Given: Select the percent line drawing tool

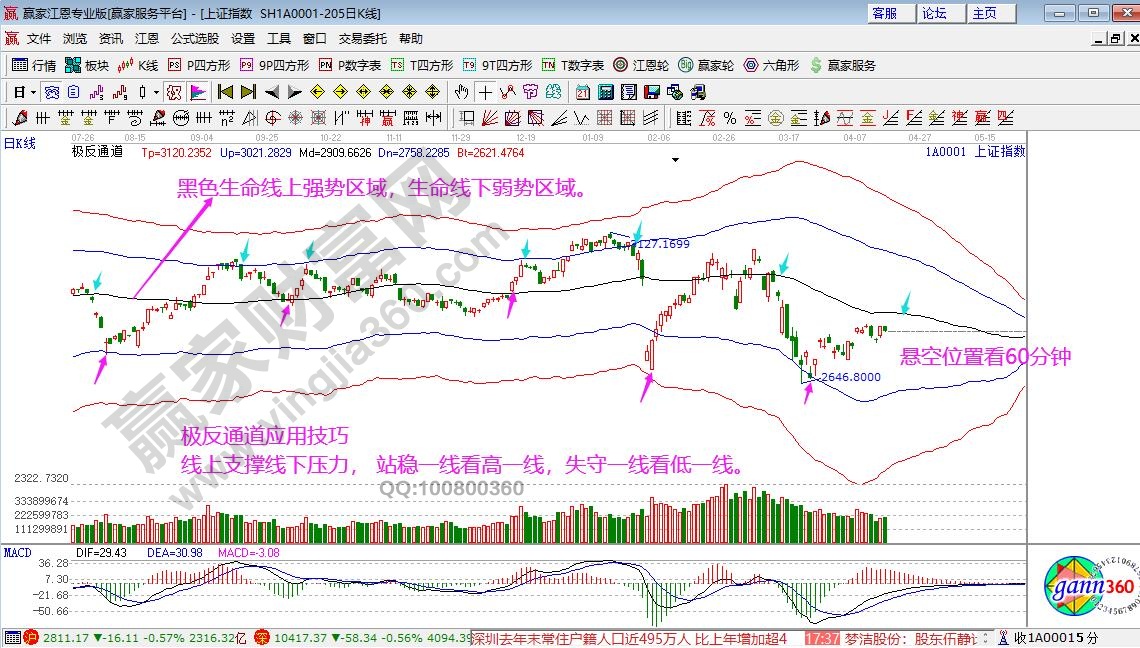Looking at the screenshot, I should [730, 118].
